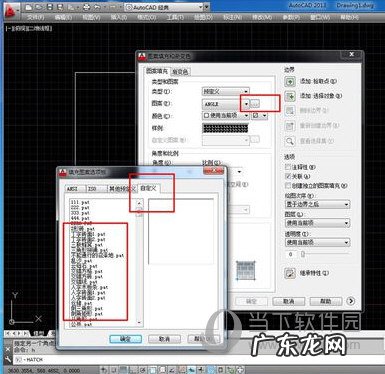Toggle the 创建独立的图案填充 checkbox
385x374 pixels.
(288, 185)
